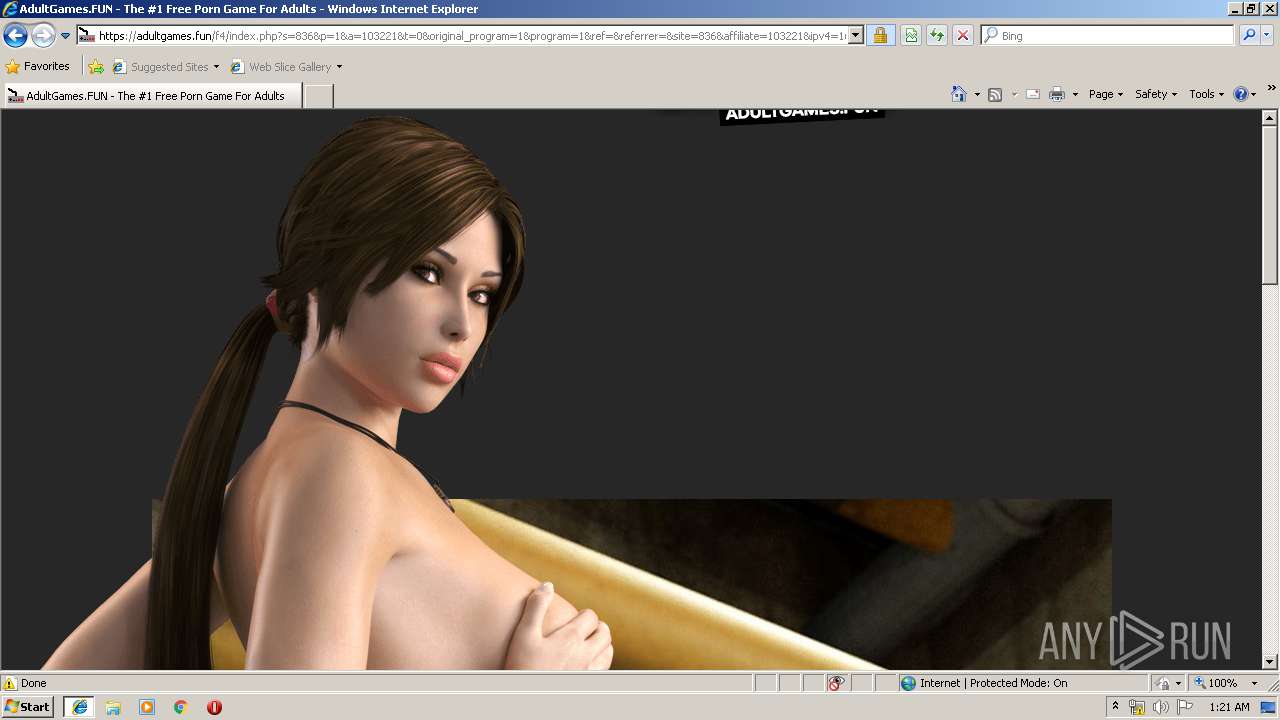Toggle the Compatibility View icon
The image size is (1280, 720).
[911, 36]
